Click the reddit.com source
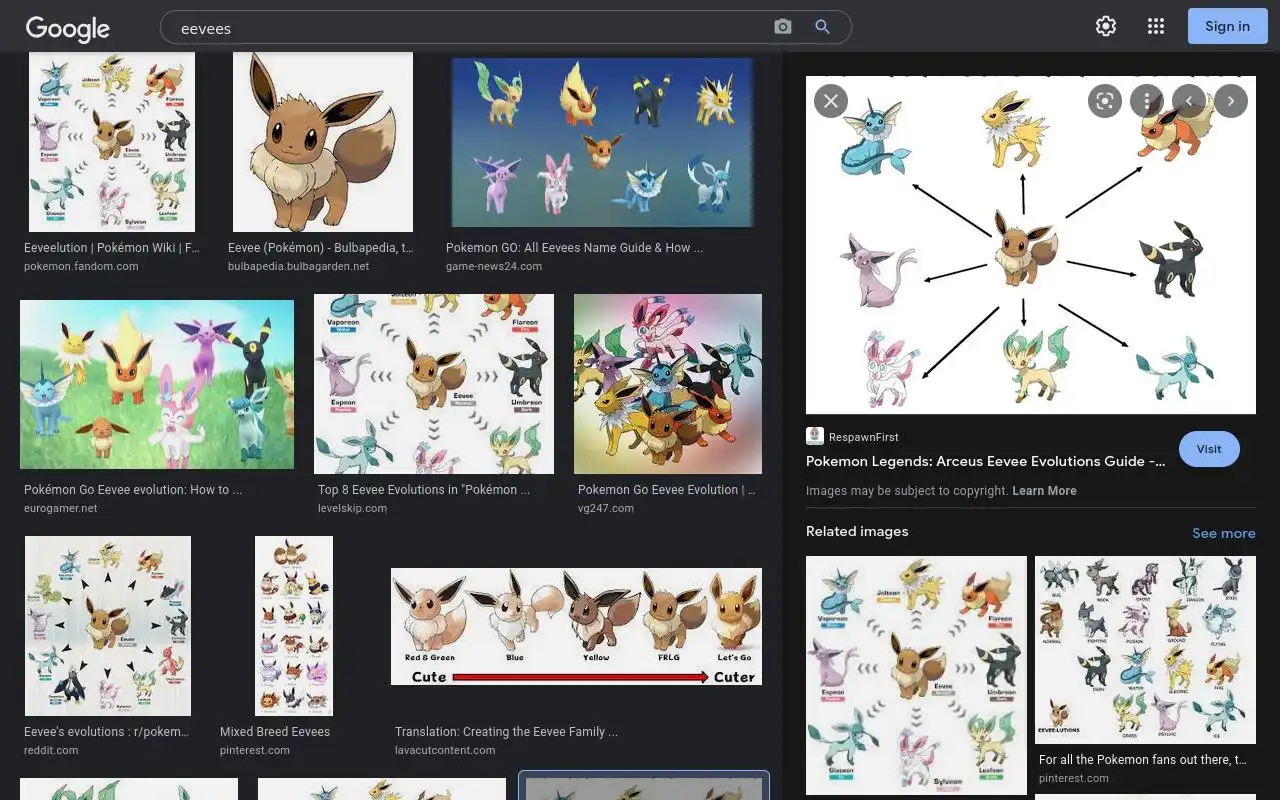 pos(51,750)
